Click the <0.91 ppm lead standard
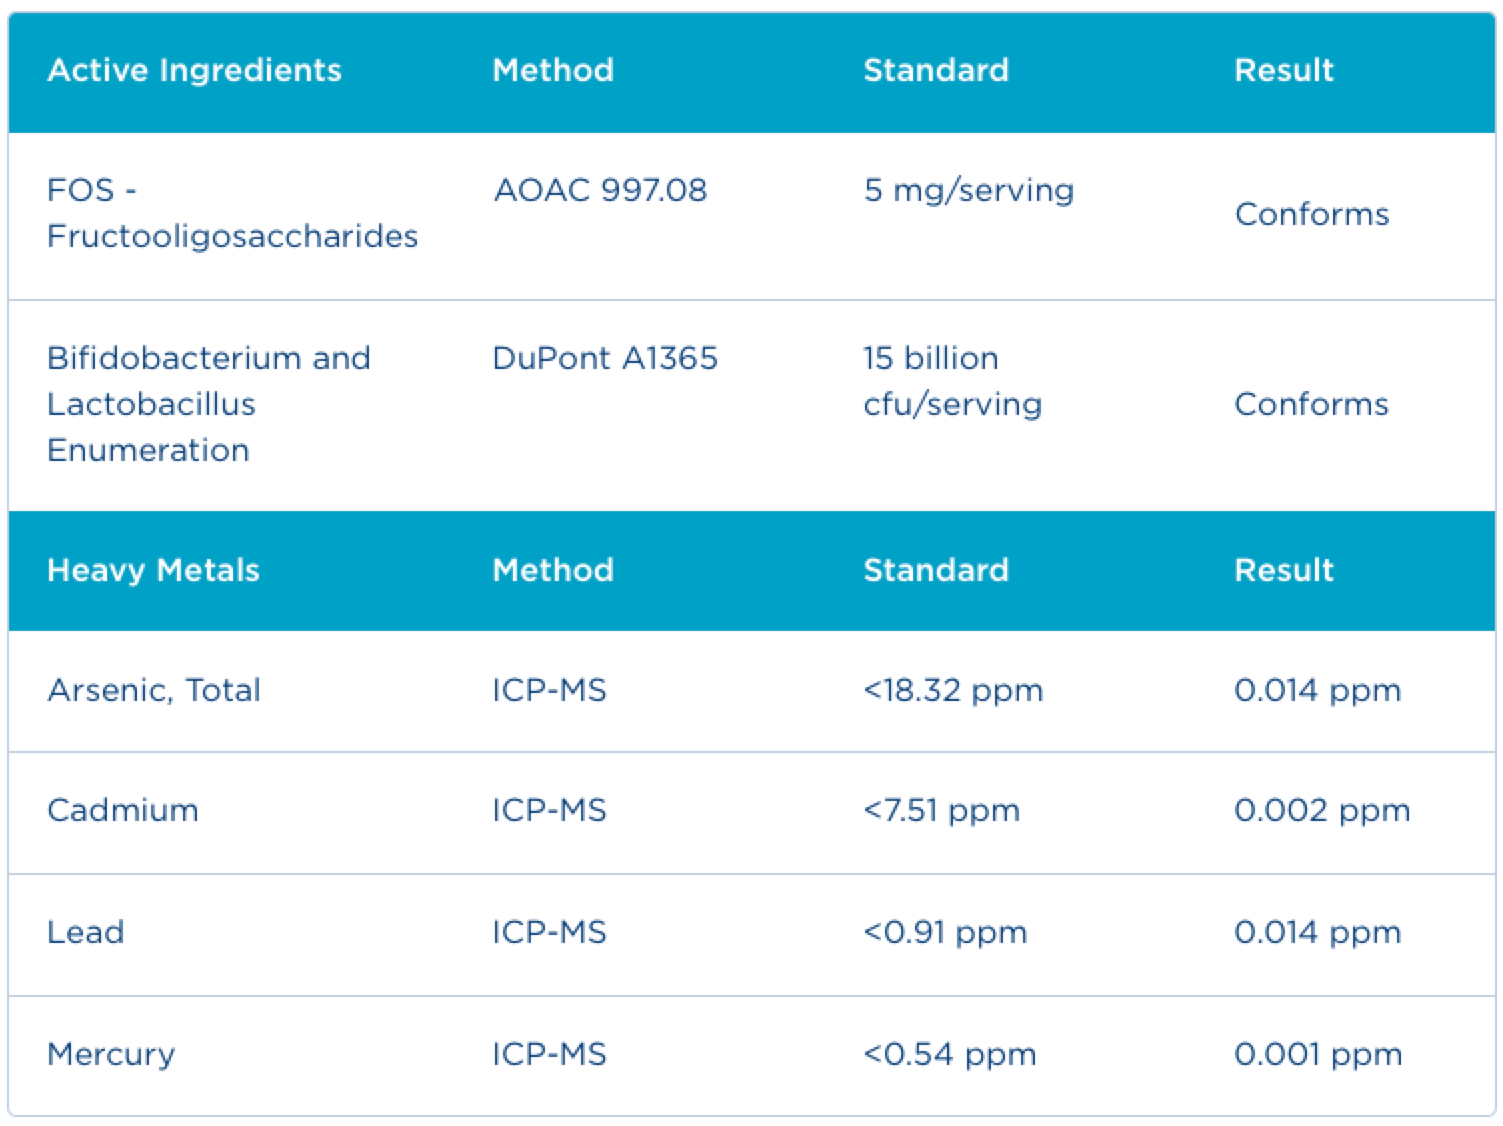 click(945, 932)
